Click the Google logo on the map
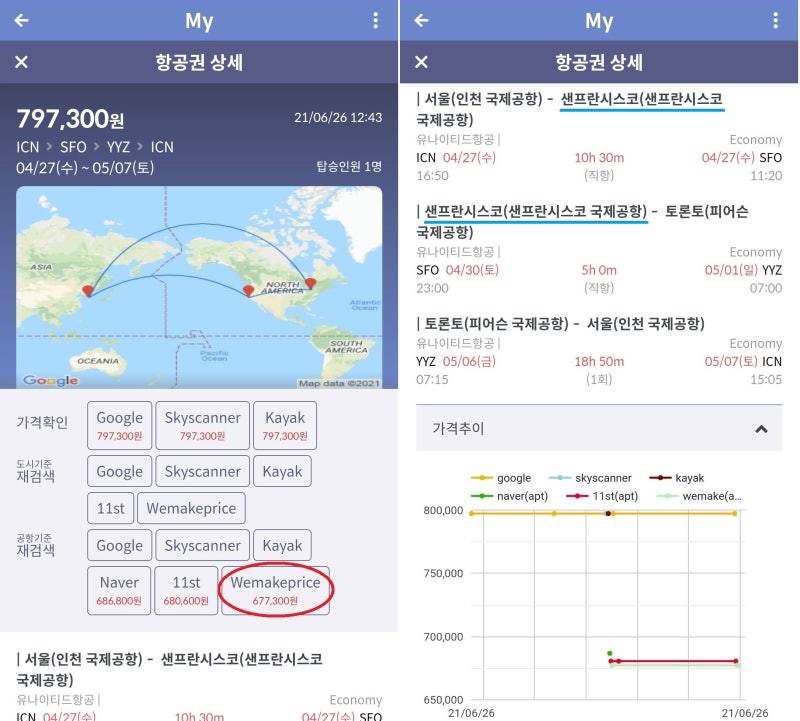Screen dimensions: 800x721 point(50,380)
